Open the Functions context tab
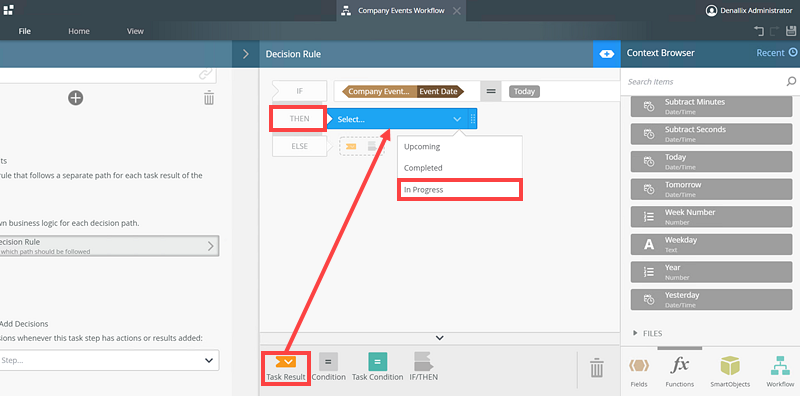This screenshot has height=396, width=800. tap(680, 372)
